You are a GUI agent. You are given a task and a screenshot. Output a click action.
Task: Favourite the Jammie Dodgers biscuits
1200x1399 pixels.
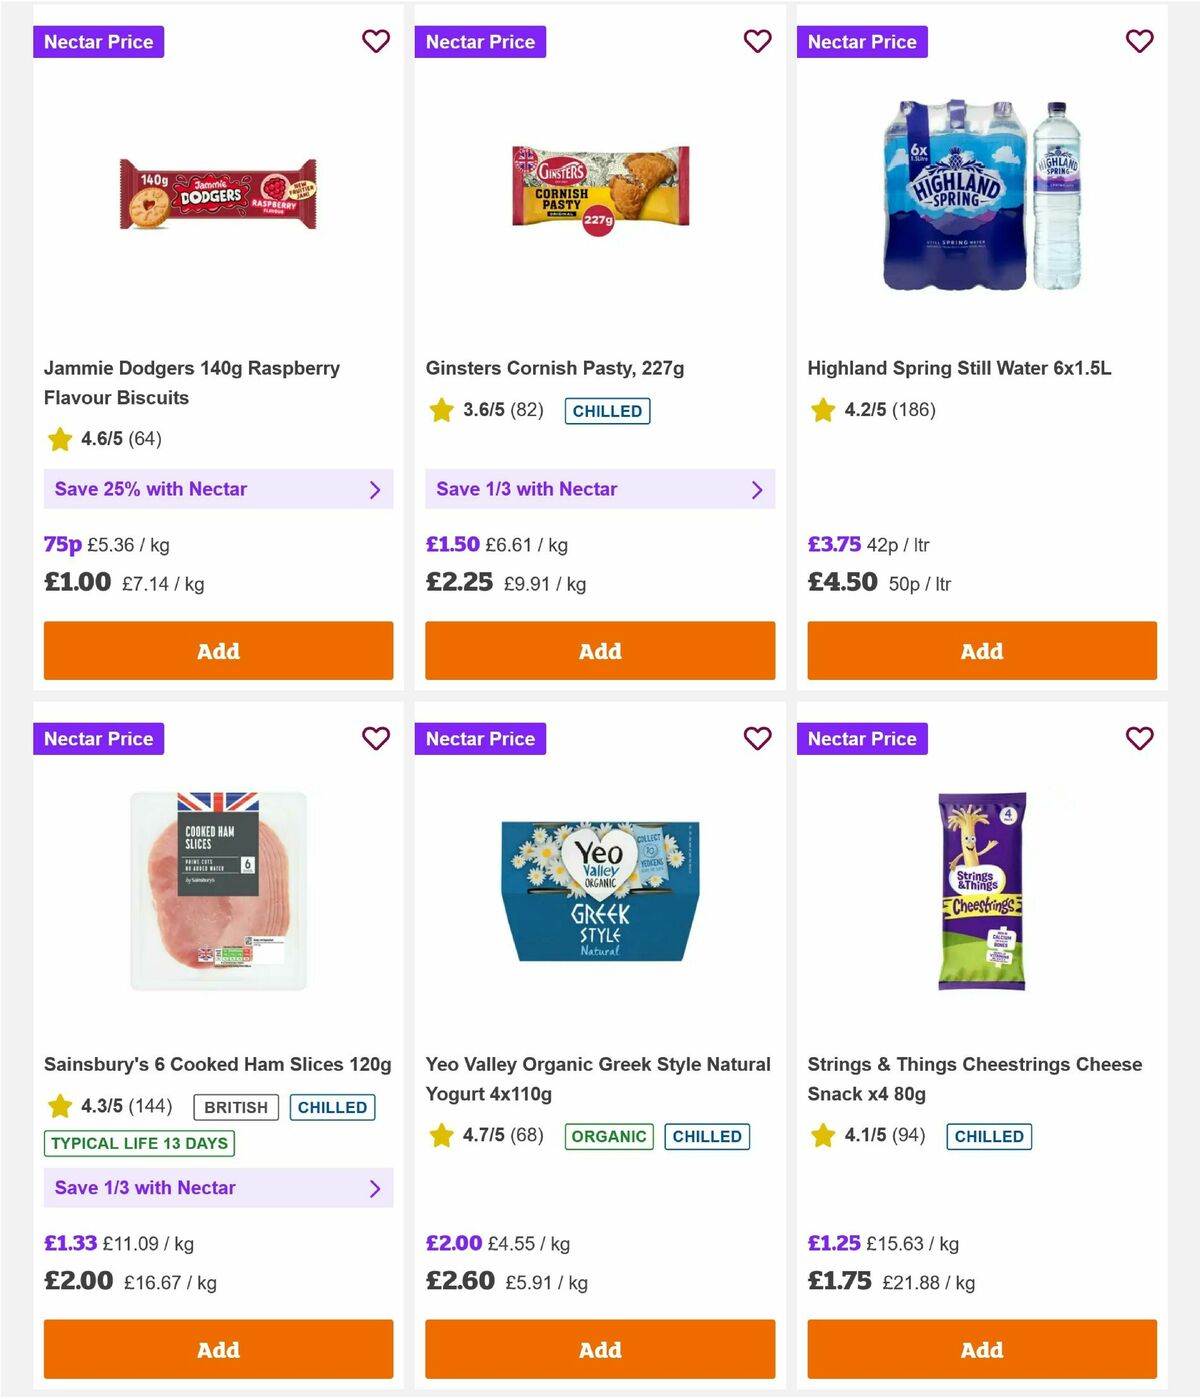[x=376, y=41]
